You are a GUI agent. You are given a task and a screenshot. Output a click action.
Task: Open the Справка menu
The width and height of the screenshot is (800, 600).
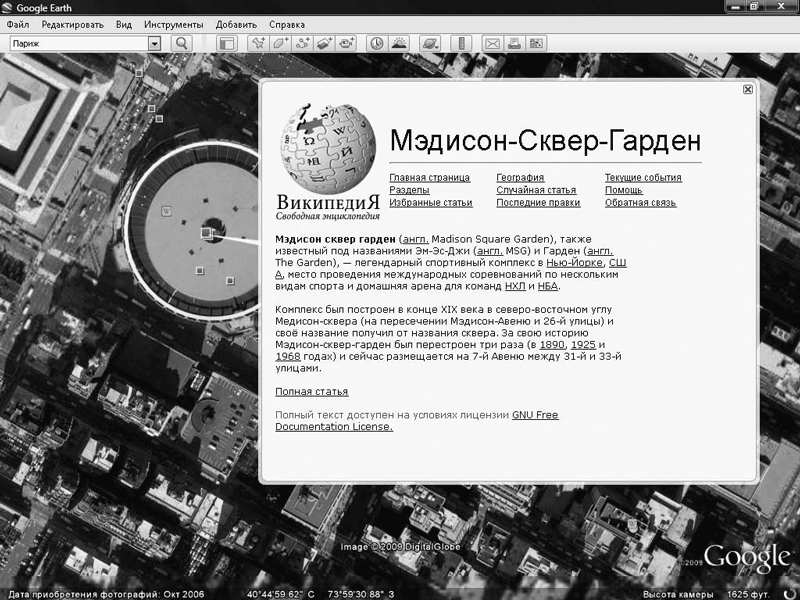coord(287,24)
